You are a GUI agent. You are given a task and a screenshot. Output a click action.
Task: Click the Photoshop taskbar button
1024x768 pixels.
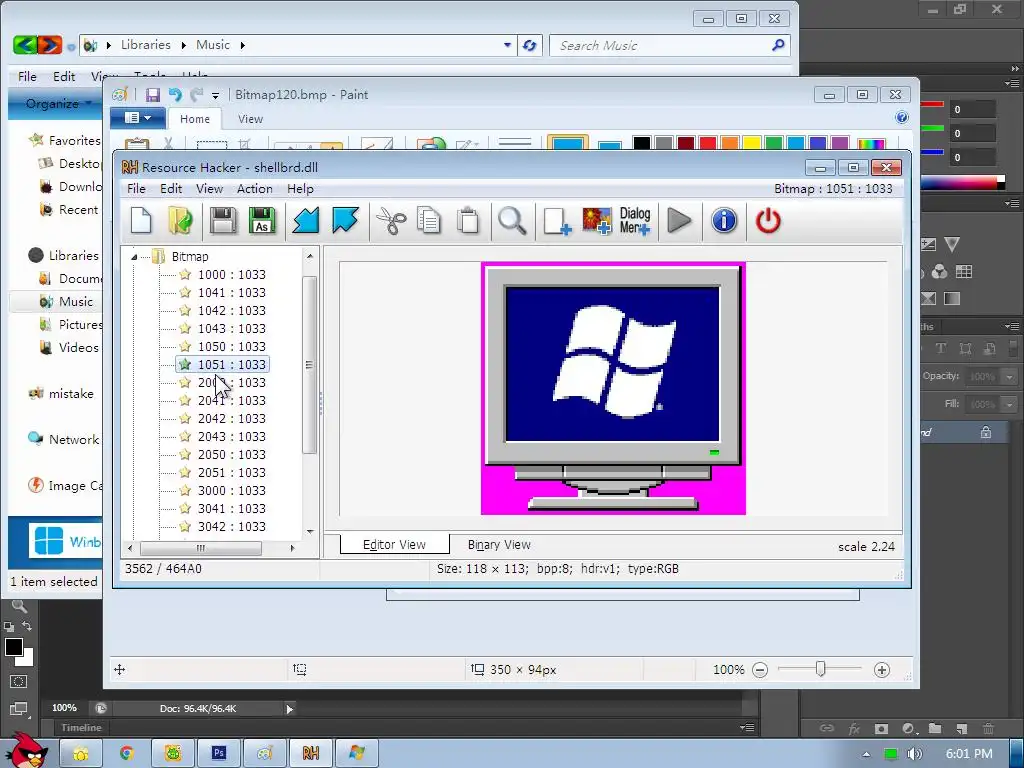(x=219, y=753)
